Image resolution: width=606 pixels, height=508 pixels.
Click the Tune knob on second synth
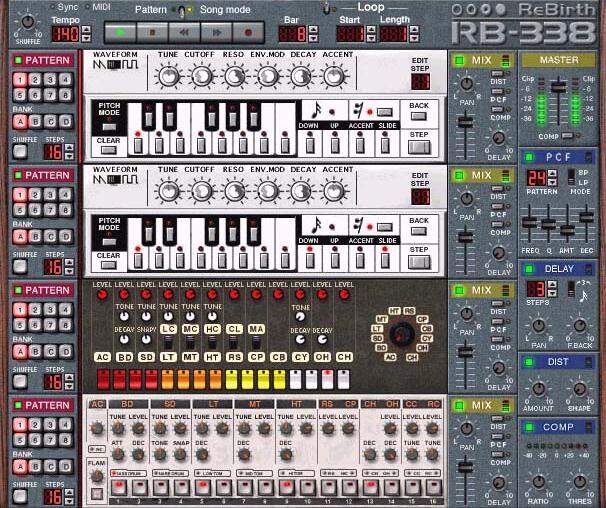[168, 191]
